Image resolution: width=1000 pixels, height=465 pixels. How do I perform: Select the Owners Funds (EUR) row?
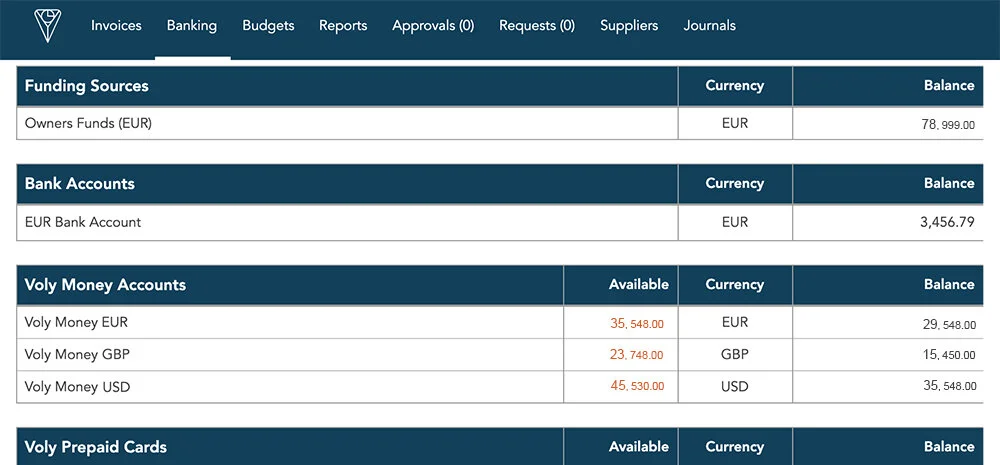[x=500, y=123]
